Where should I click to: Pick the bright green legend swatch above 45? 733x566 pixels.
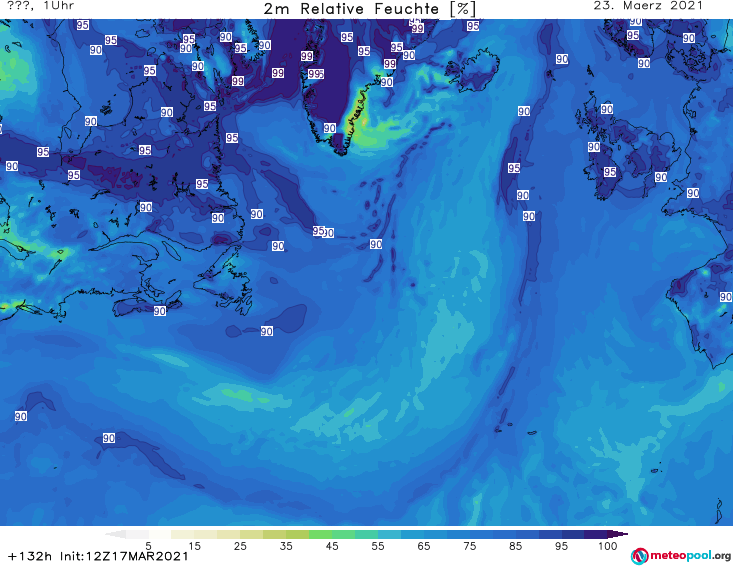320,534
